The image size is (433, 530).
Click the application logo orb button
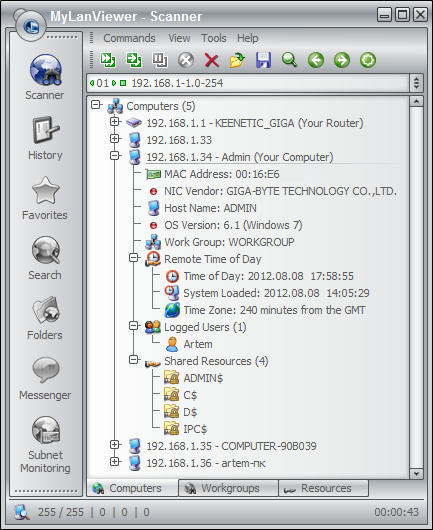point(30,26)
